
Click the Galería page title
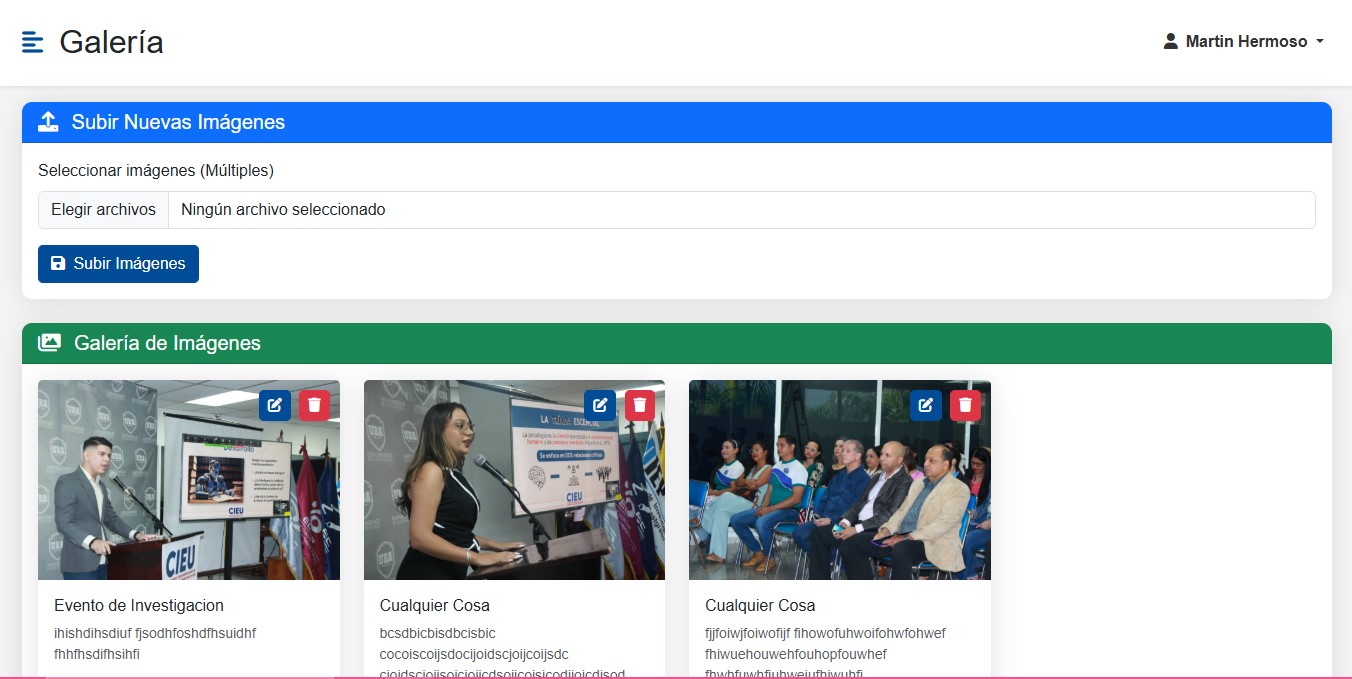tap(111, 42)
